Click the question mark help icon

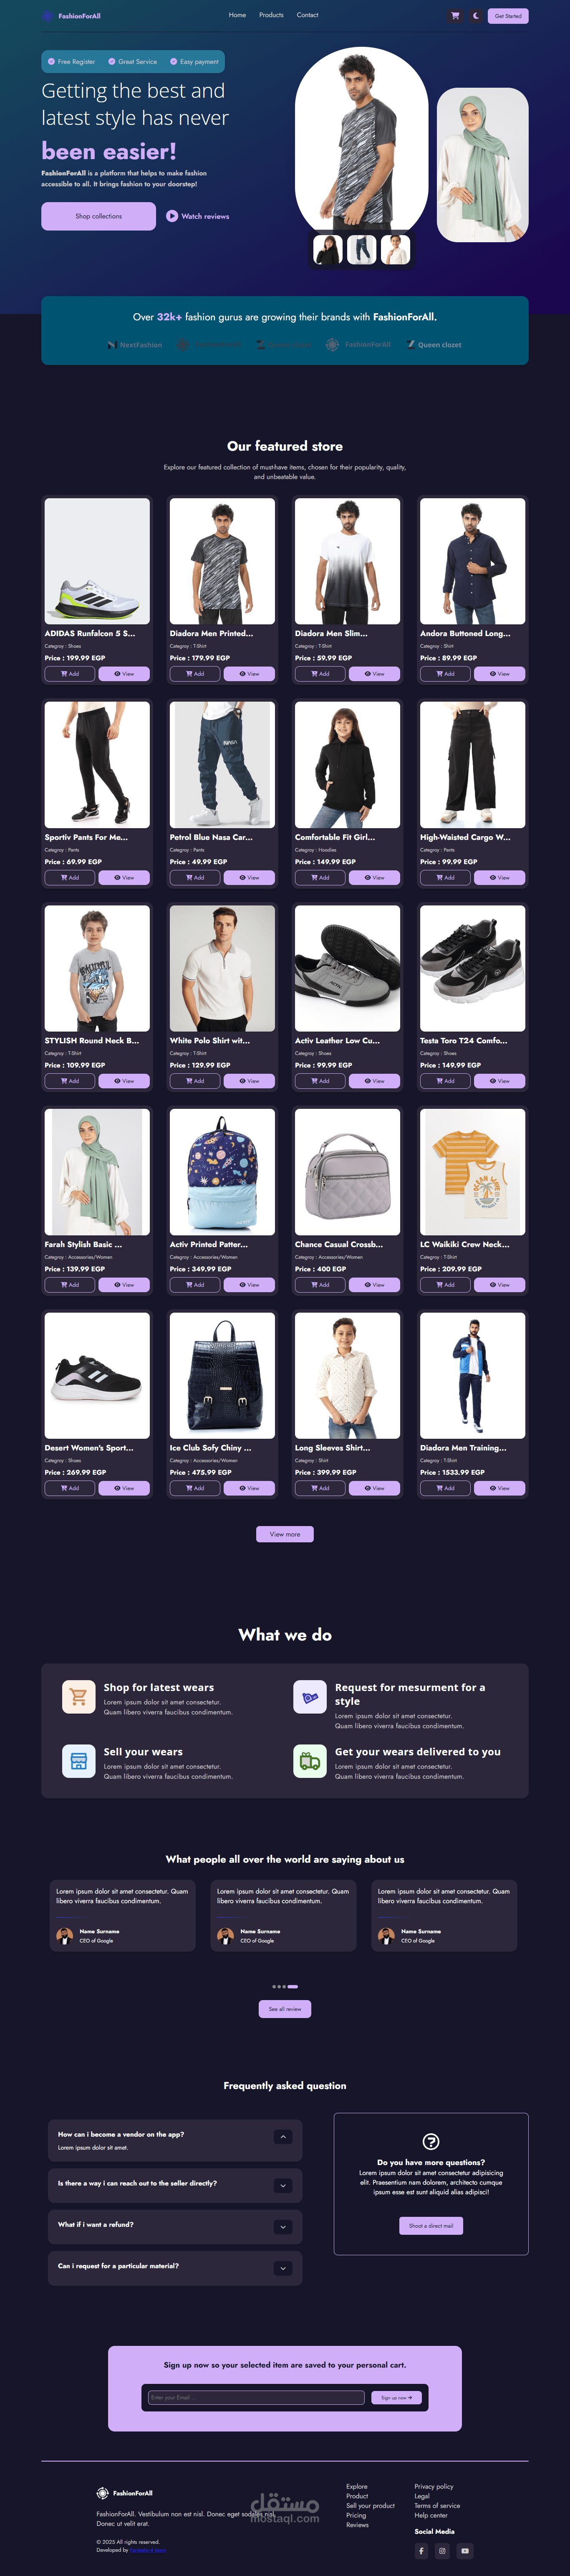point(431,2141)
